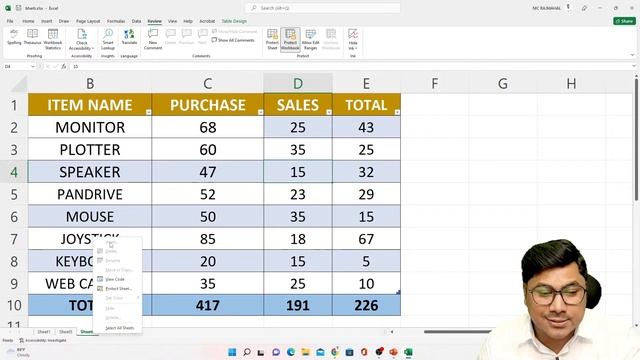Open the Check Accessibility dropdown
The image size is (640, 360).
click(82, 39)
